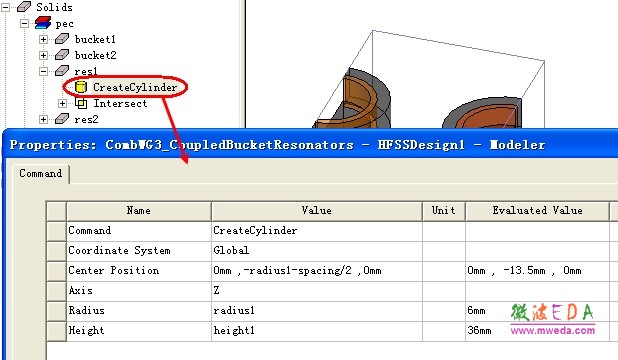Collapse the res1 tree node
The width and height of the screenshot is (618, 360).
click(43, 71)
